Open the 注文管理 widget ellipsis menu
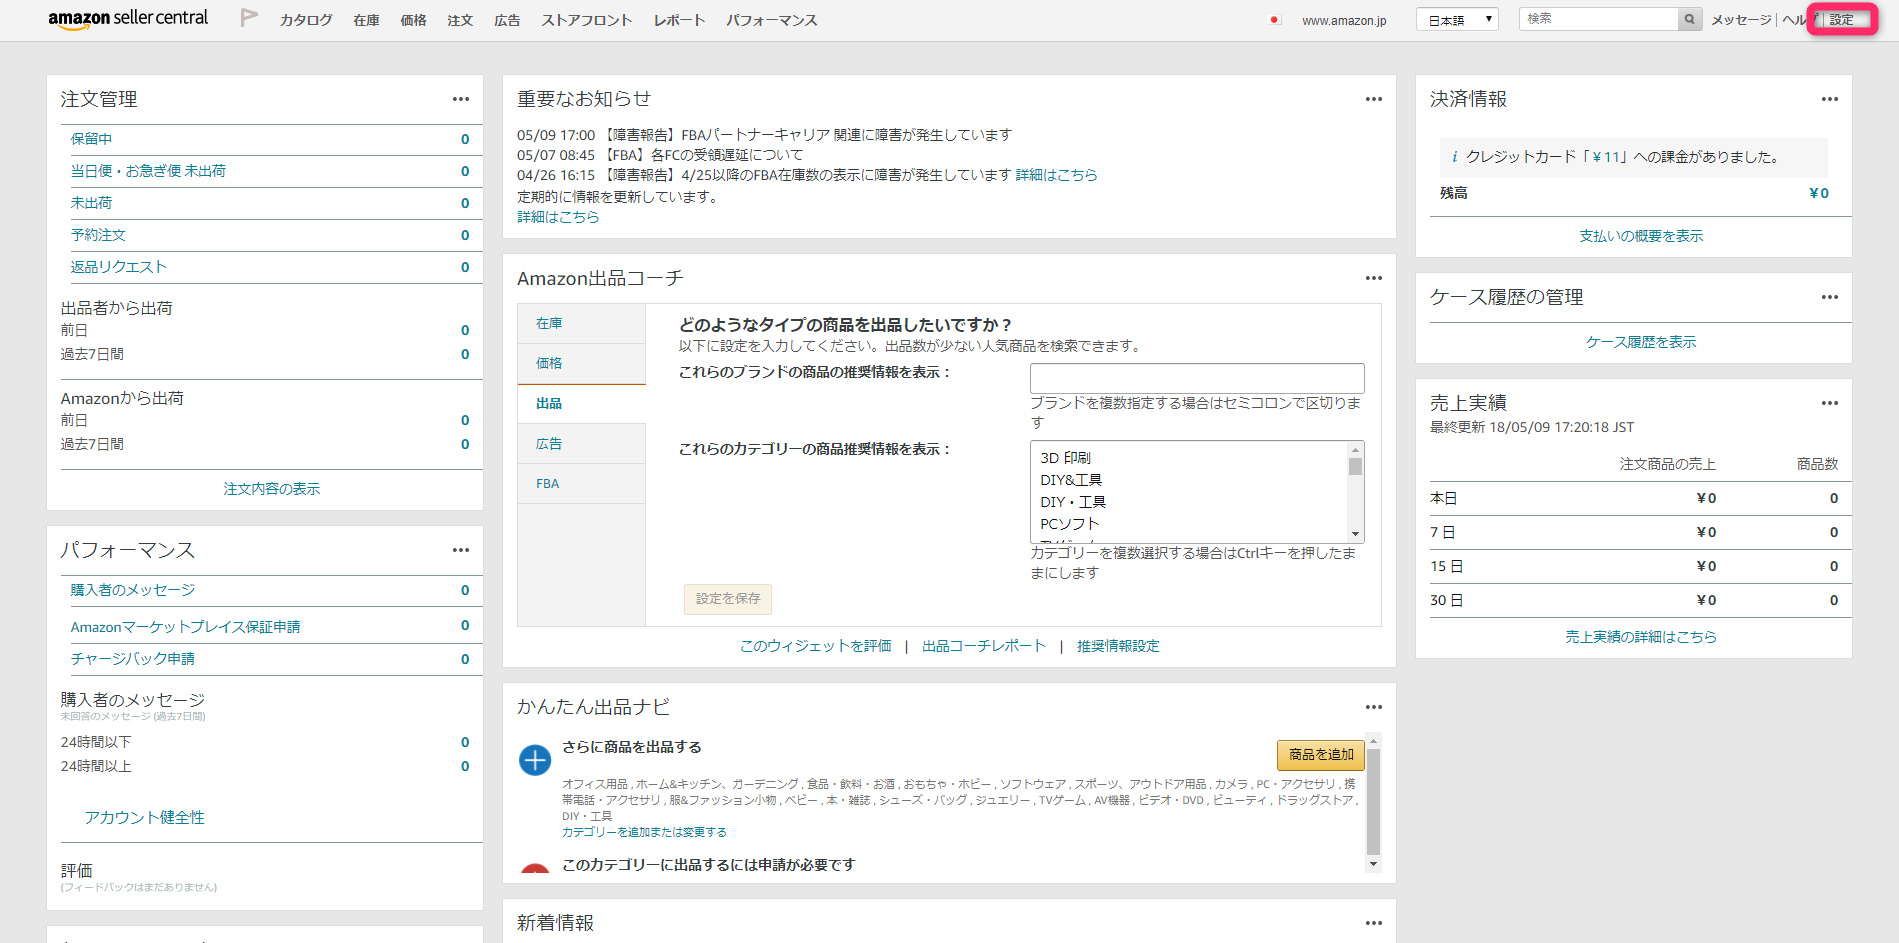 click(x=461, y=99)
